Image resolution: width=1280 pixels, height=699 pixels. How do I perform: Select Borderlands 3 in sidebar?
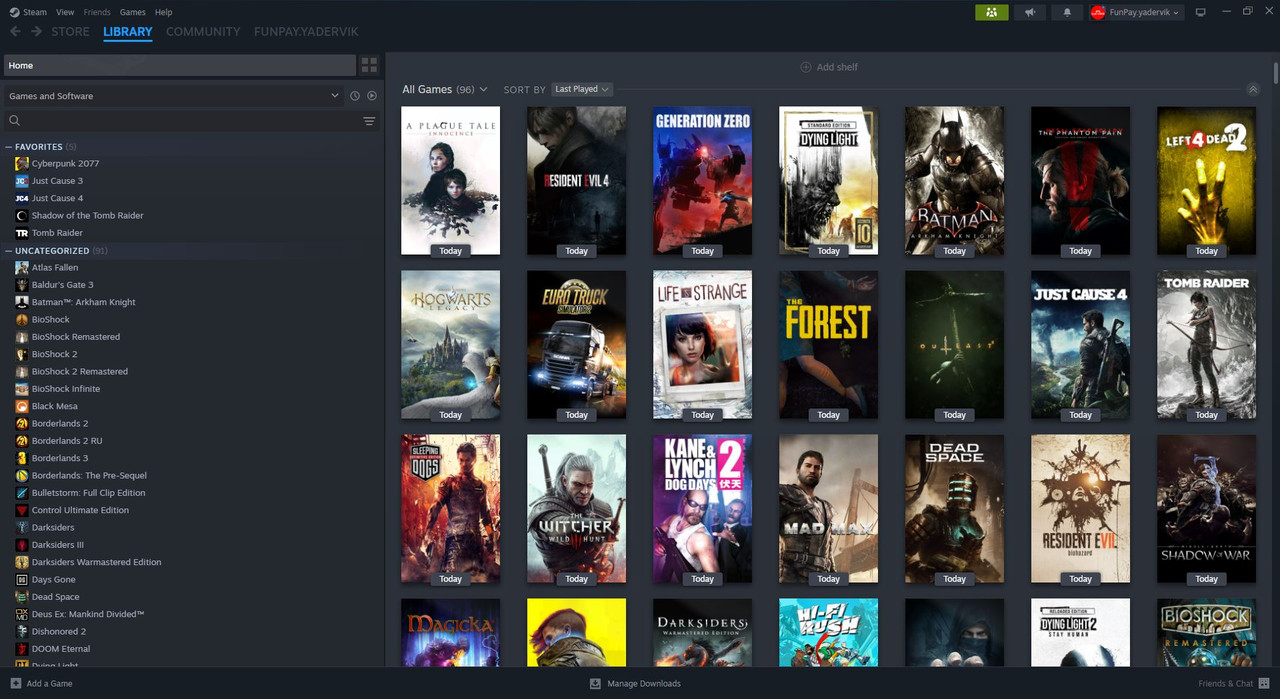(x=59, y=458)
